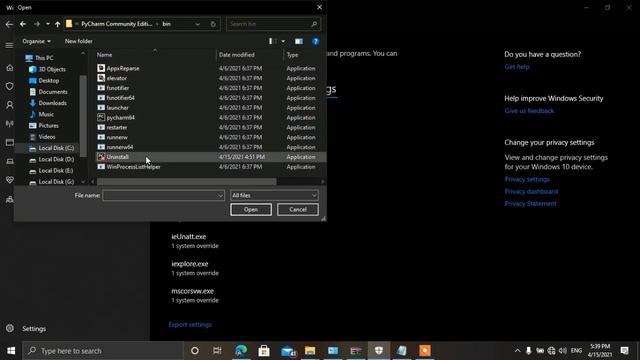
Task: Open Task View on taskbar
Action: click(217, 351)
